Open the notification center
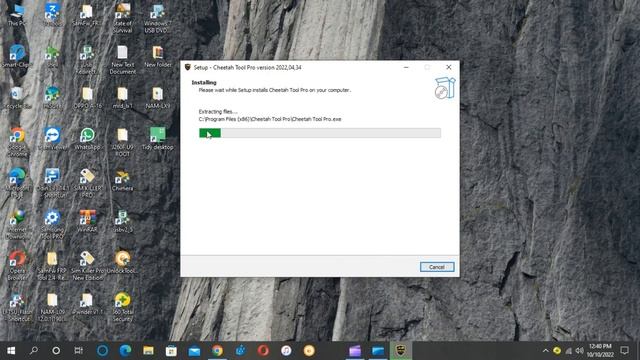The height and width of the screenshot is (360, 640). 624,351
